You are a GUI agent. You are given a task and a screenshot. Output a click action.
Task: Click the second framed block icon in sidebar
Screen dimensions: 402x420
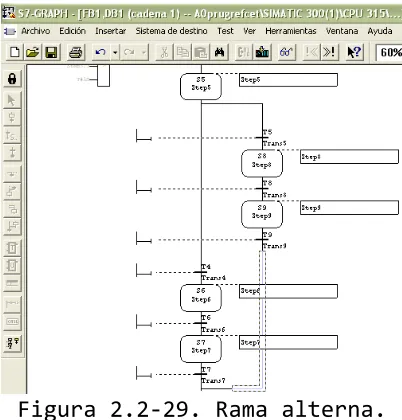click(x=12, y=265)
